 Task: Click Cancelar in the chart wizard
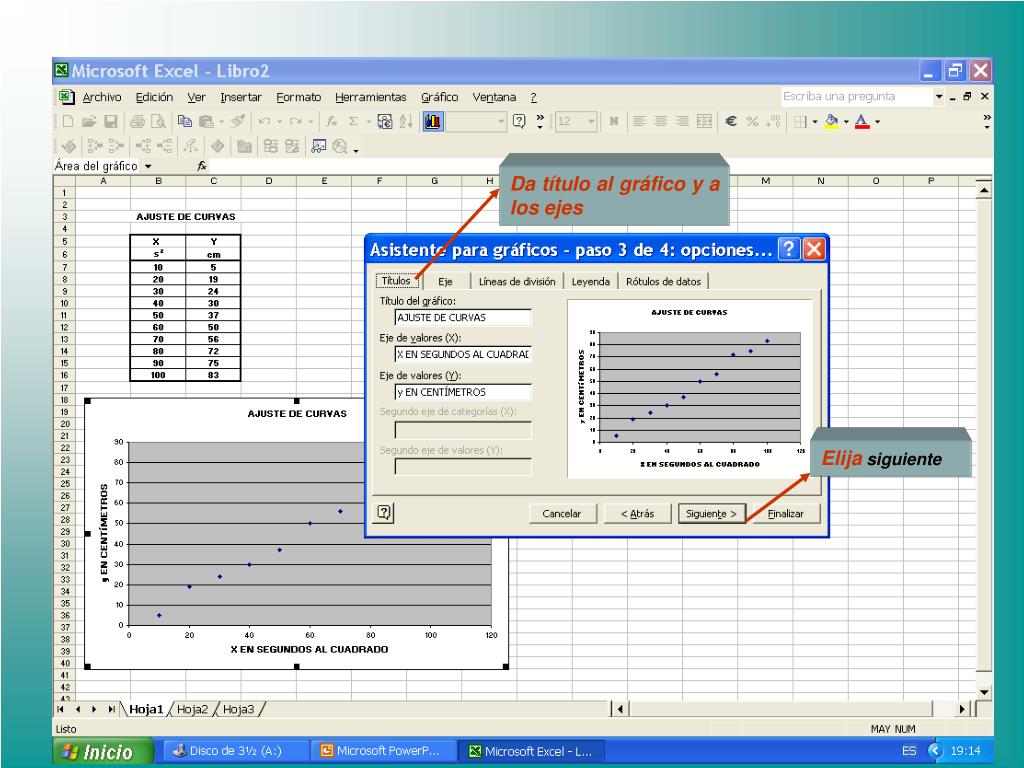pyautogui.click(x=562, y=514)
